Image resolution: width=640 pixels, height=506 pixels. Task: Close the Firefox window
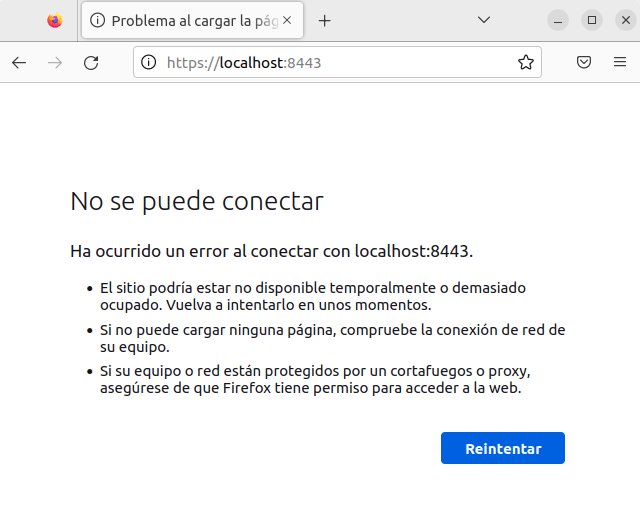coord(626,20)
